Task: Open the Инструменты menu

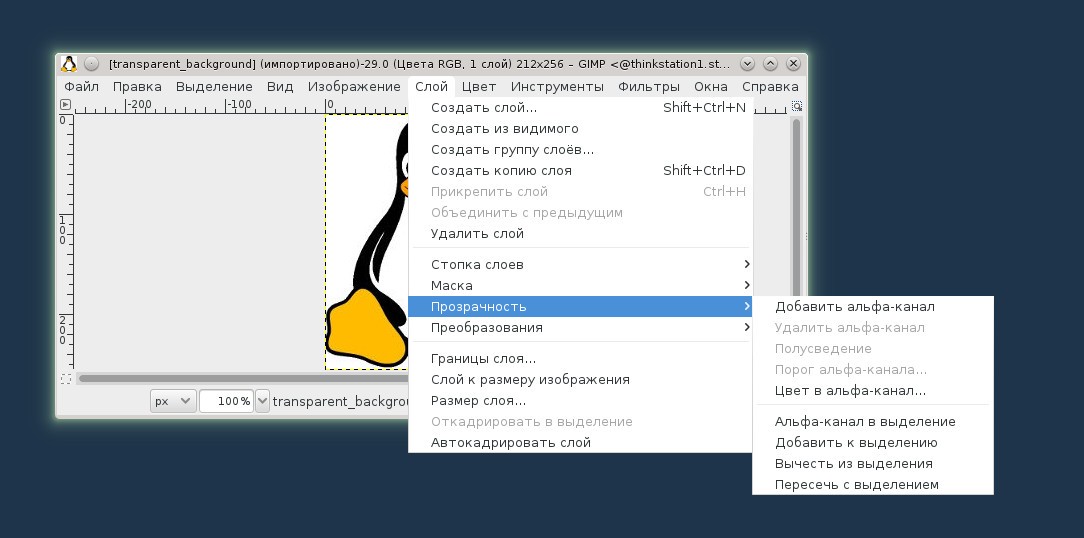Action: click(x=557, y=86)
